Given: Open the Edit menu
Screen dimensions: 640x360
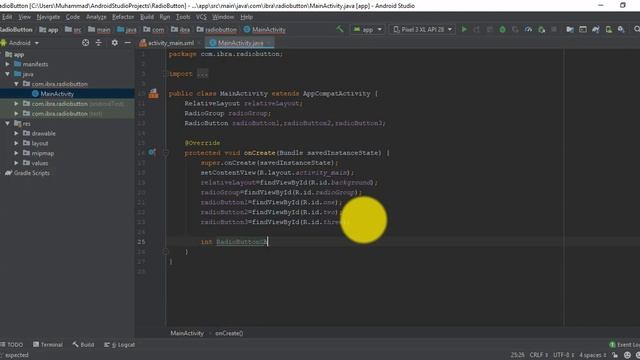Looking at the screenshot, I should tap(7, 17).
